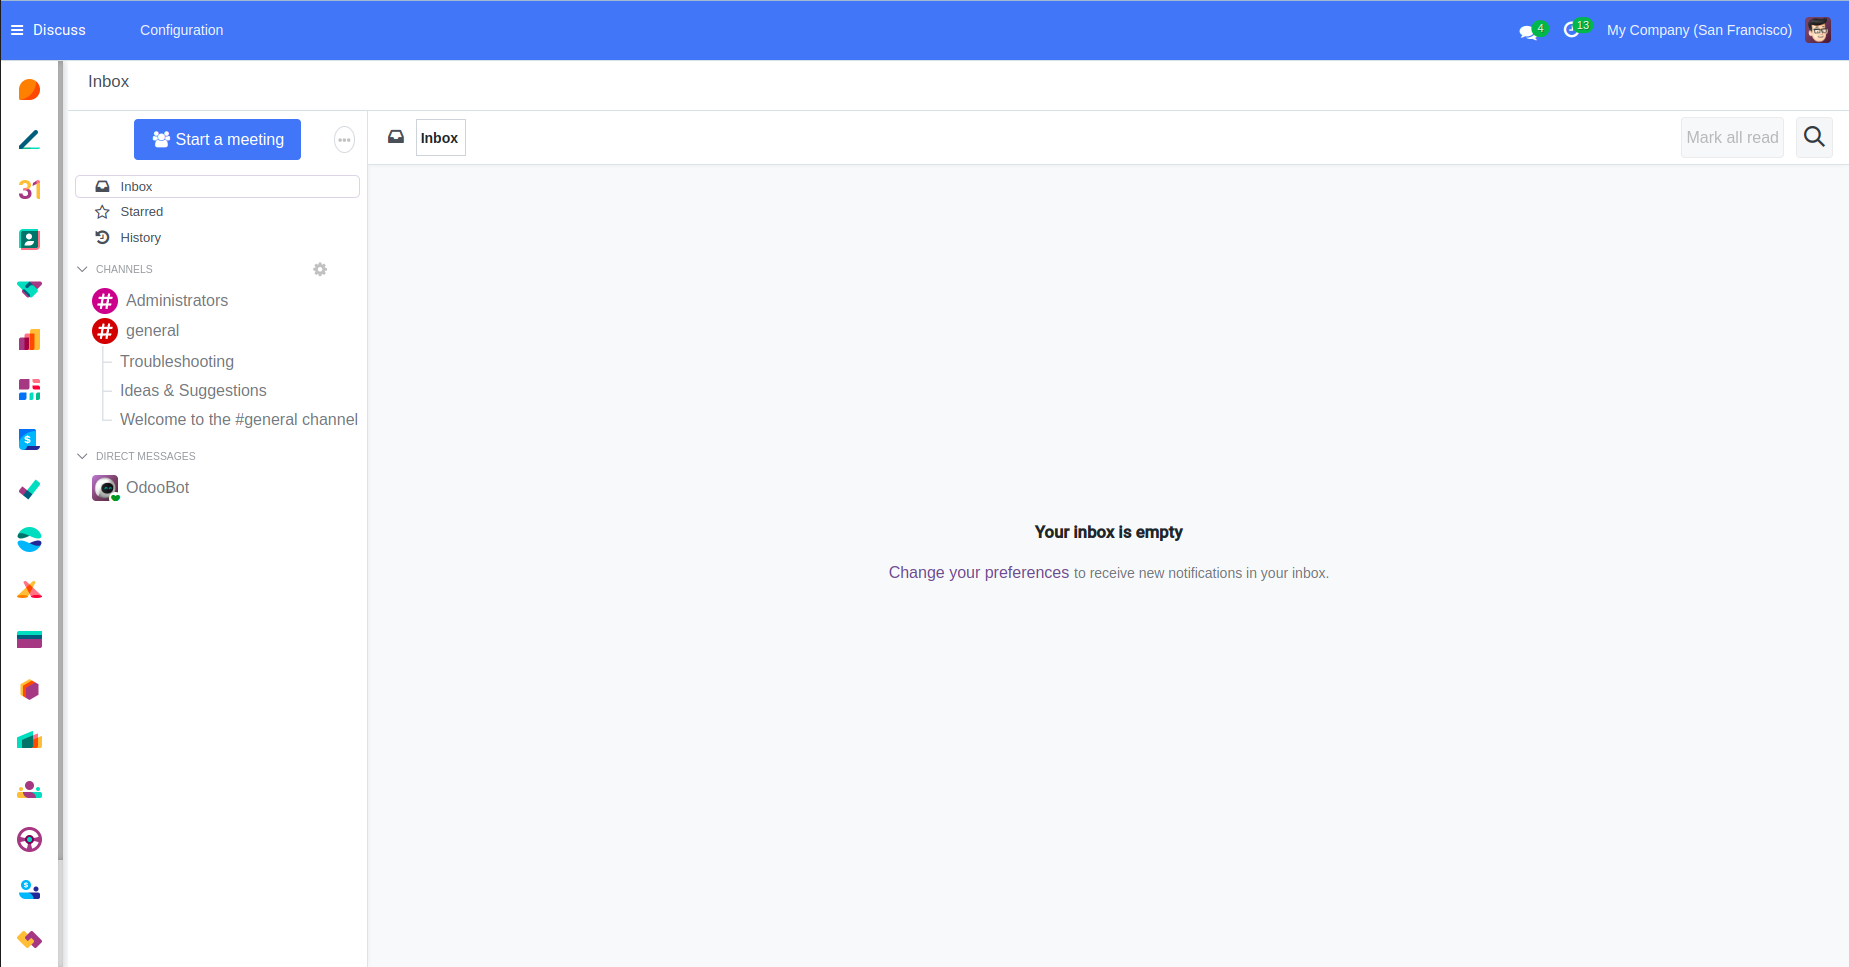The width and height of the screenshot is (1849, 967).
Task: Open the home menu hamburger icon
Action: [x=17, y=30]
